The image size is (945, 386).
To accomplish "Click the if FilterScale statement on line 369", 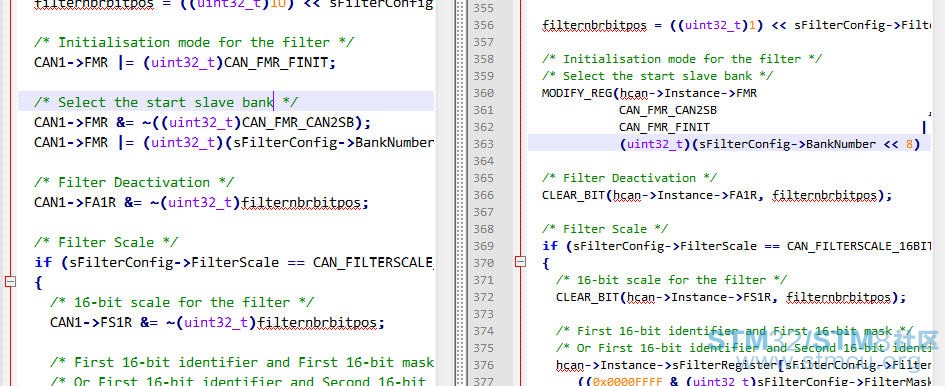I will [x=737, y=245].
